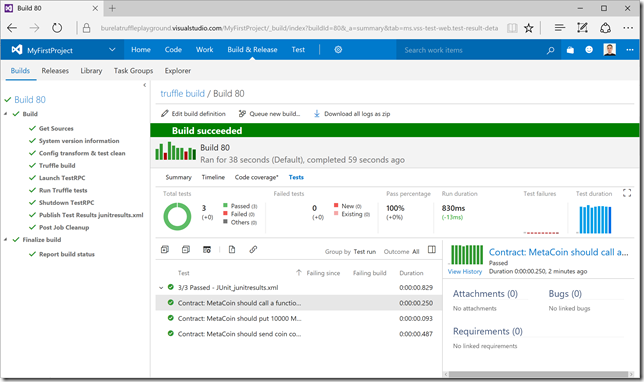Click the link icon in test toolbar
The width and height of the screenshot is (644, 382).
point(253,249)
